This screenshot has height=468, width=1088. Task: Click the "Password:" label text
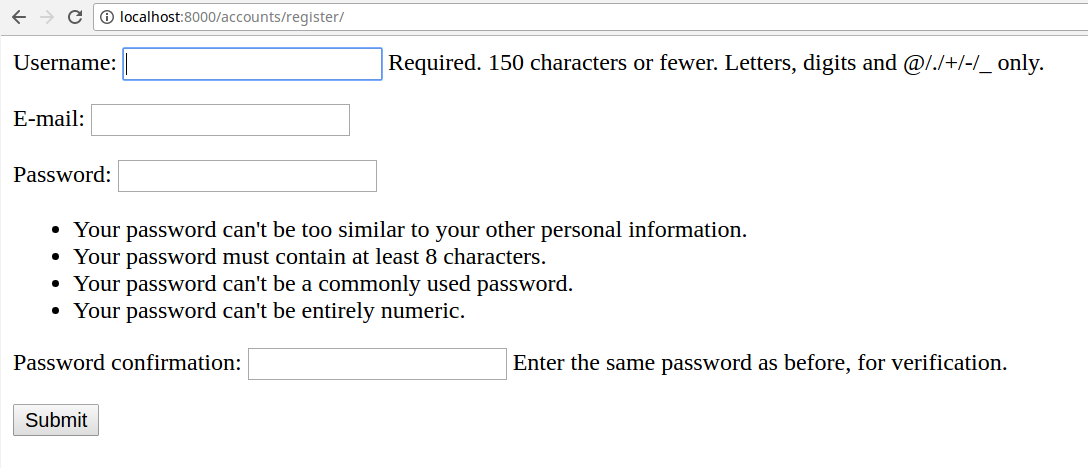[x=62, y=175]
